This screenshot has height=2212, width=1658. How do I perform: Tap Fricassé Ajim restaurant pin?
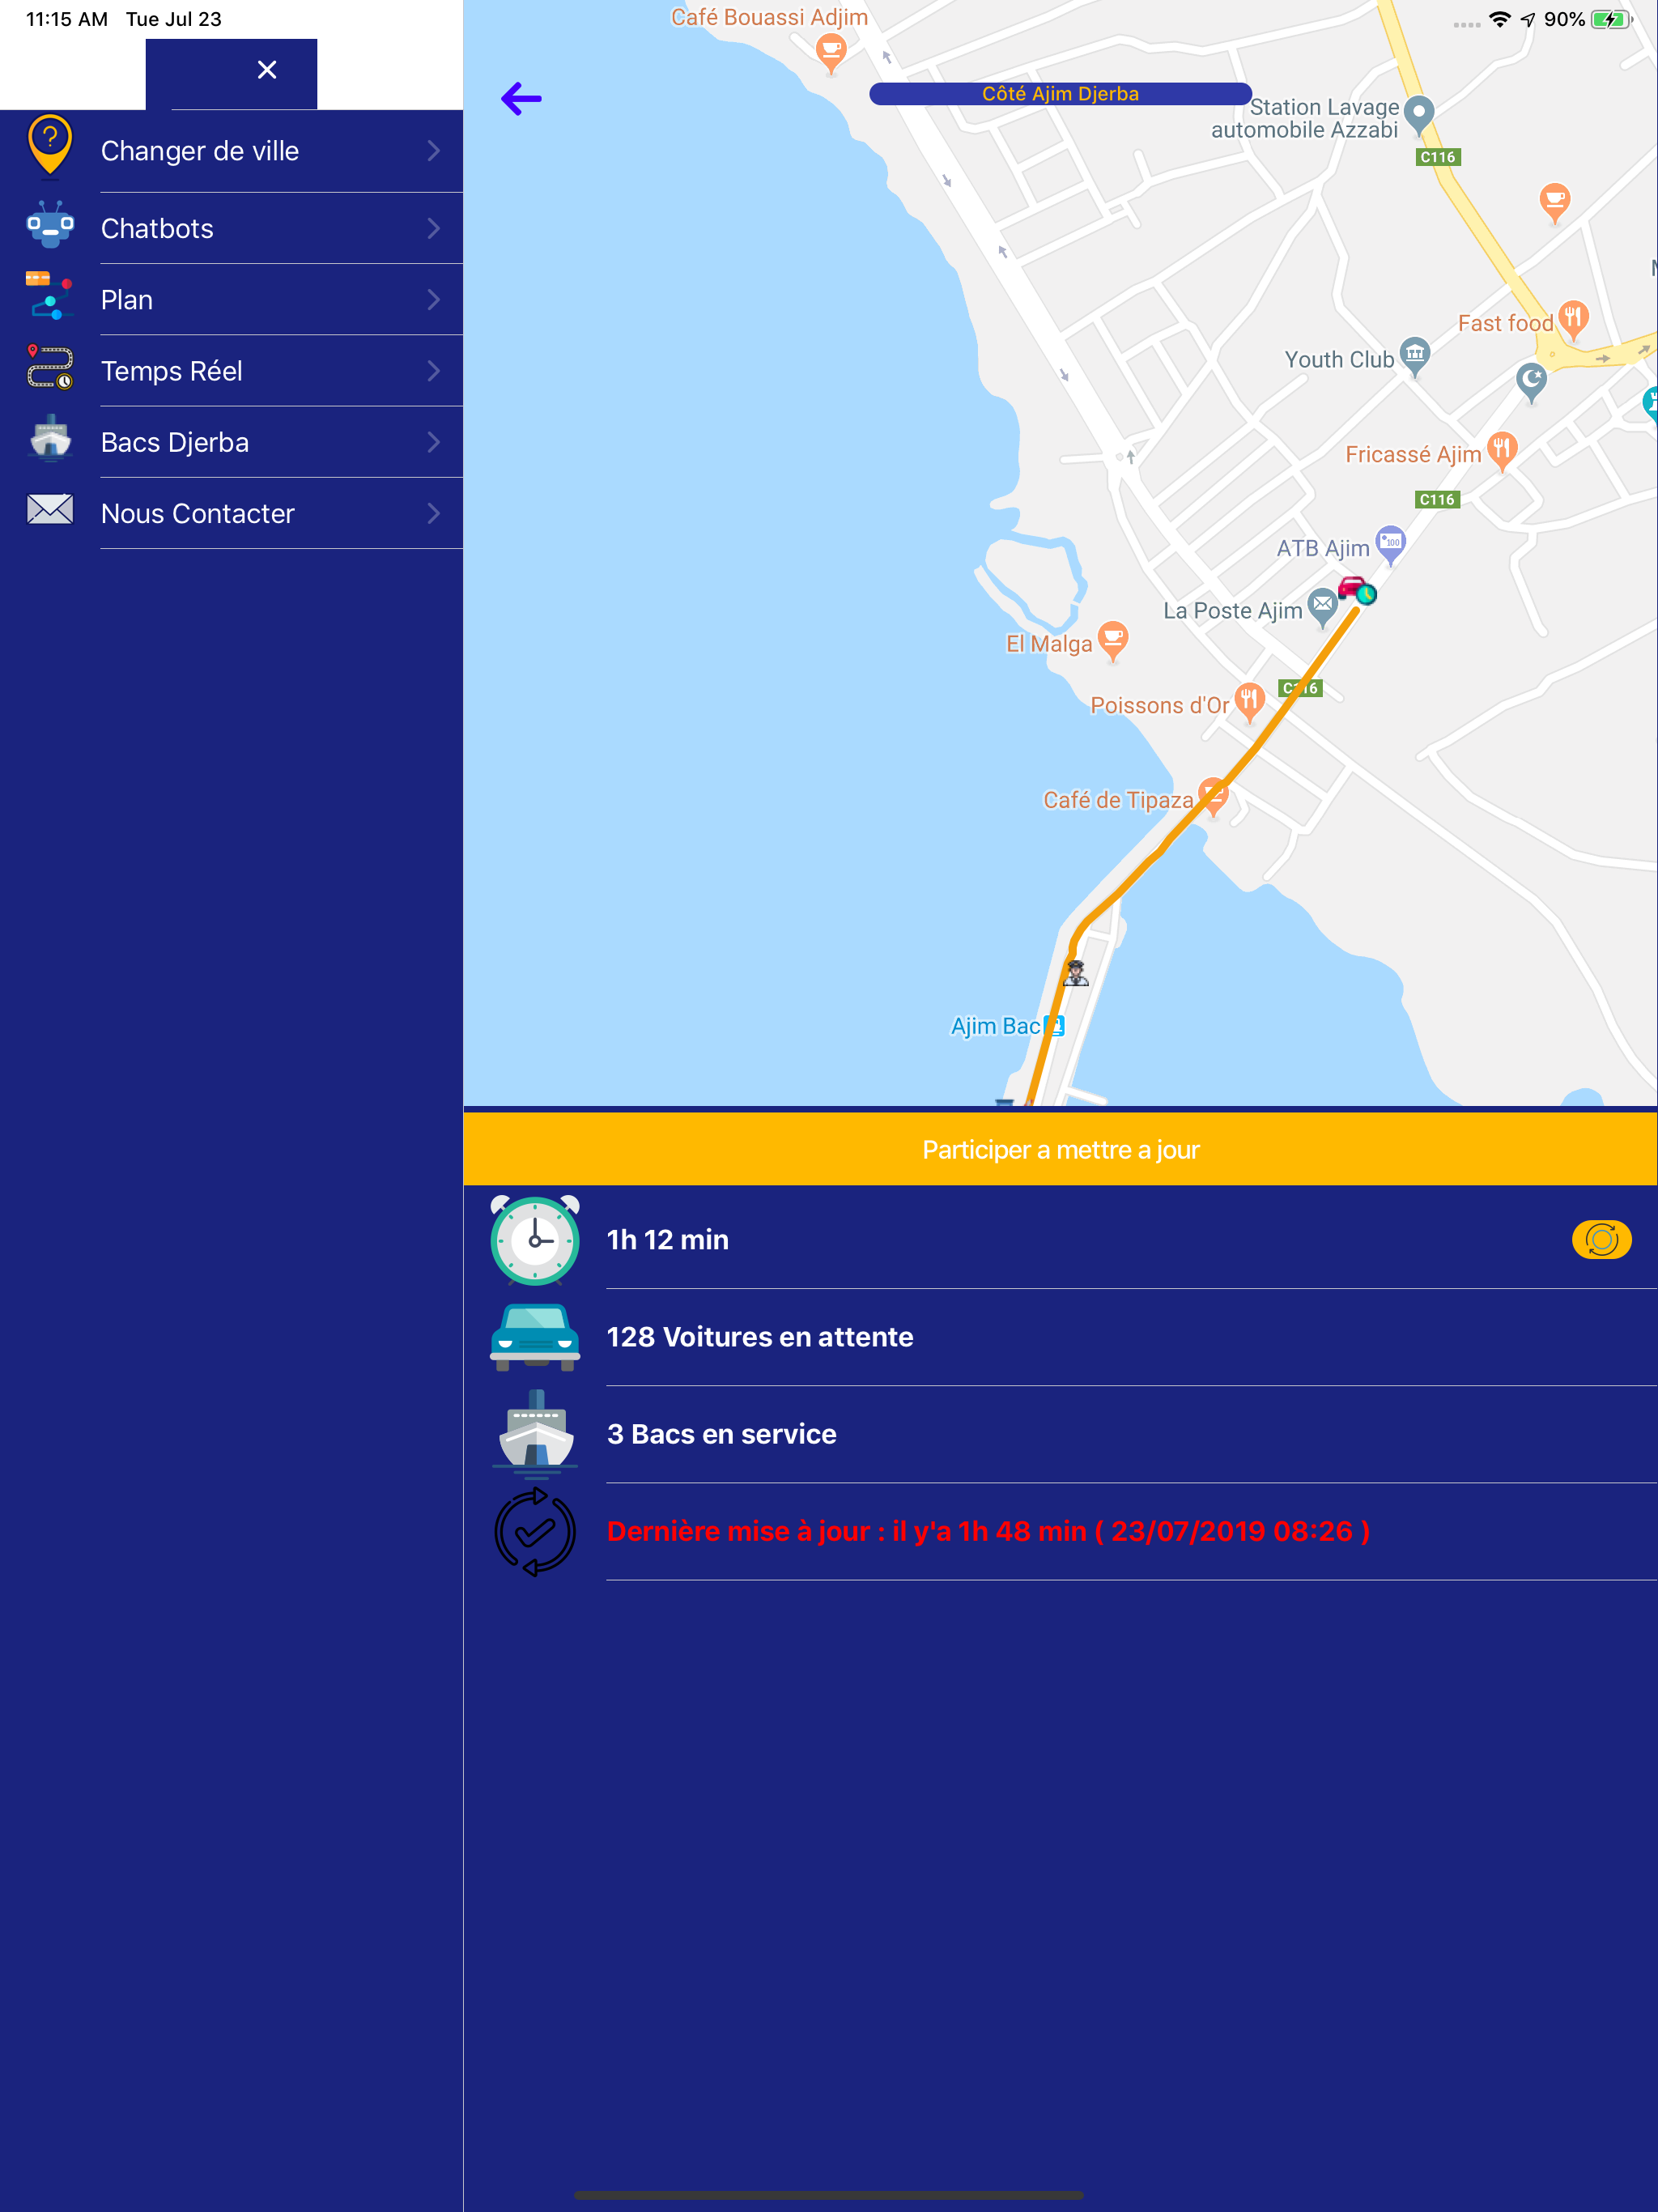(1501, 450)
